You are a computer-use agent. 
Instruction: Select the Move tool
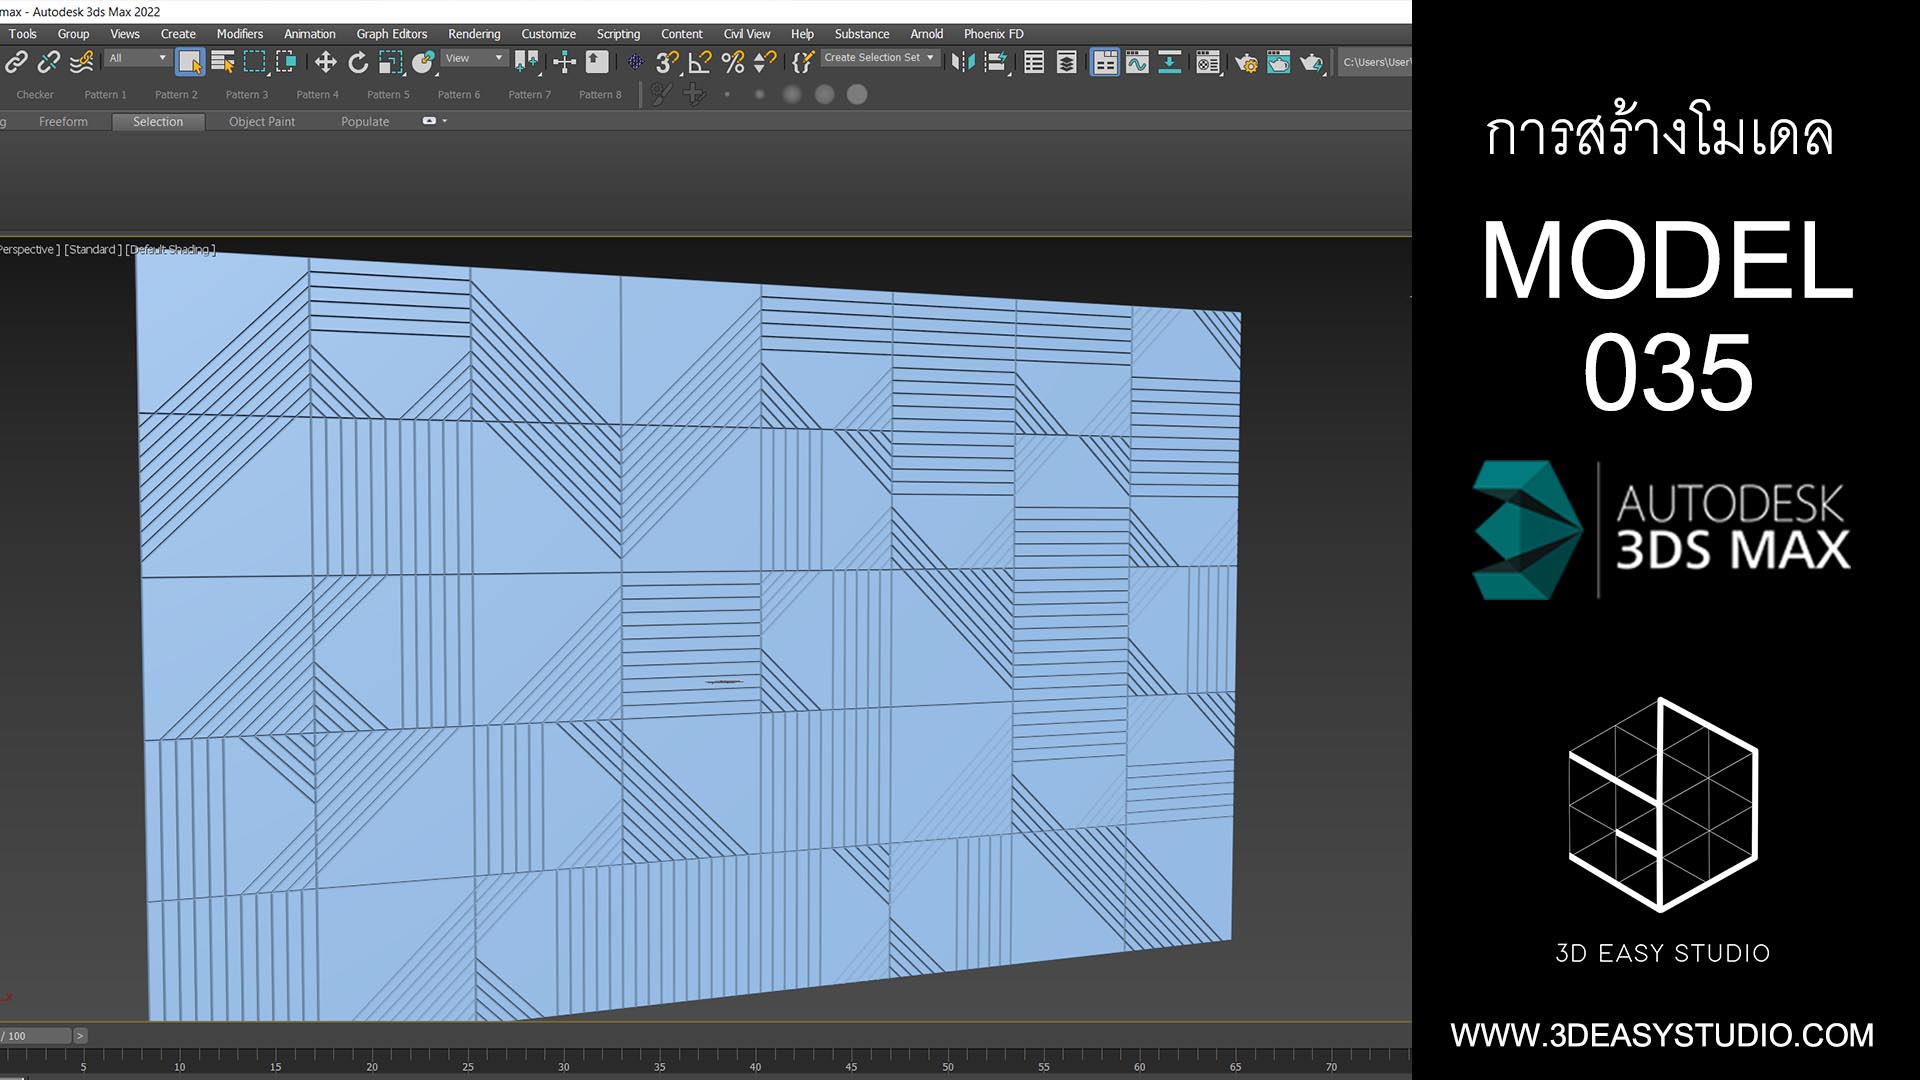tap(325, 63)
